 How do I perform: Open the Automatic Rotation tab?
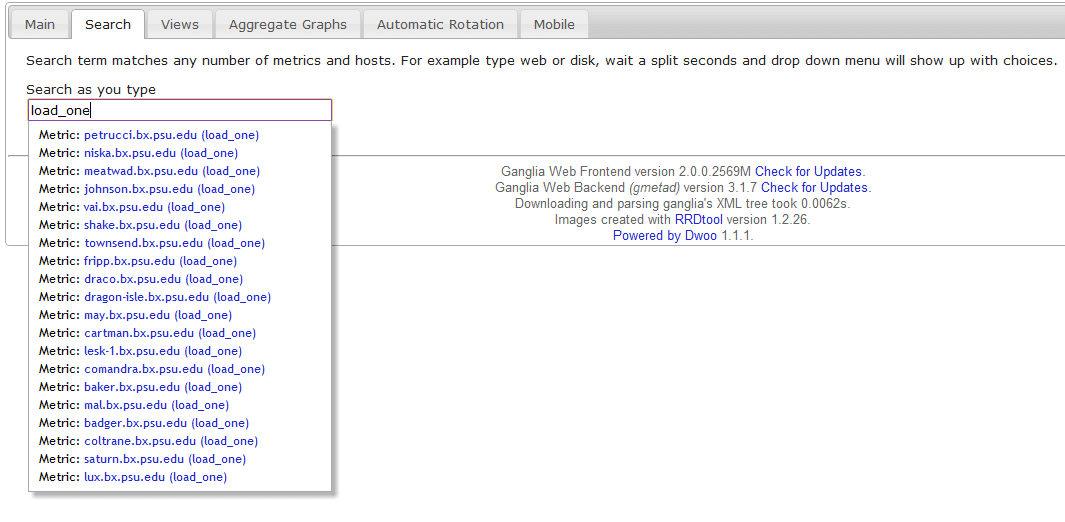441,25
